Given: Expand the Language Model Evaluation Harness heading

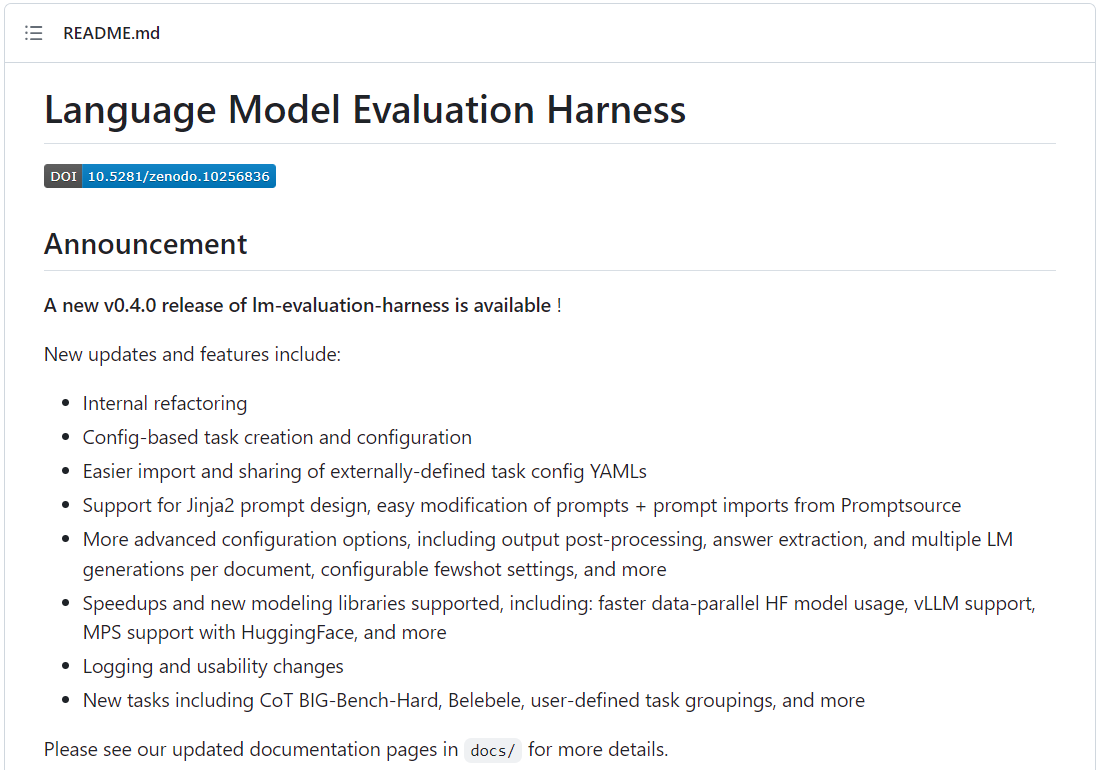Looking at the screenshot, I should pyautogui.click(x=364, y=110).
